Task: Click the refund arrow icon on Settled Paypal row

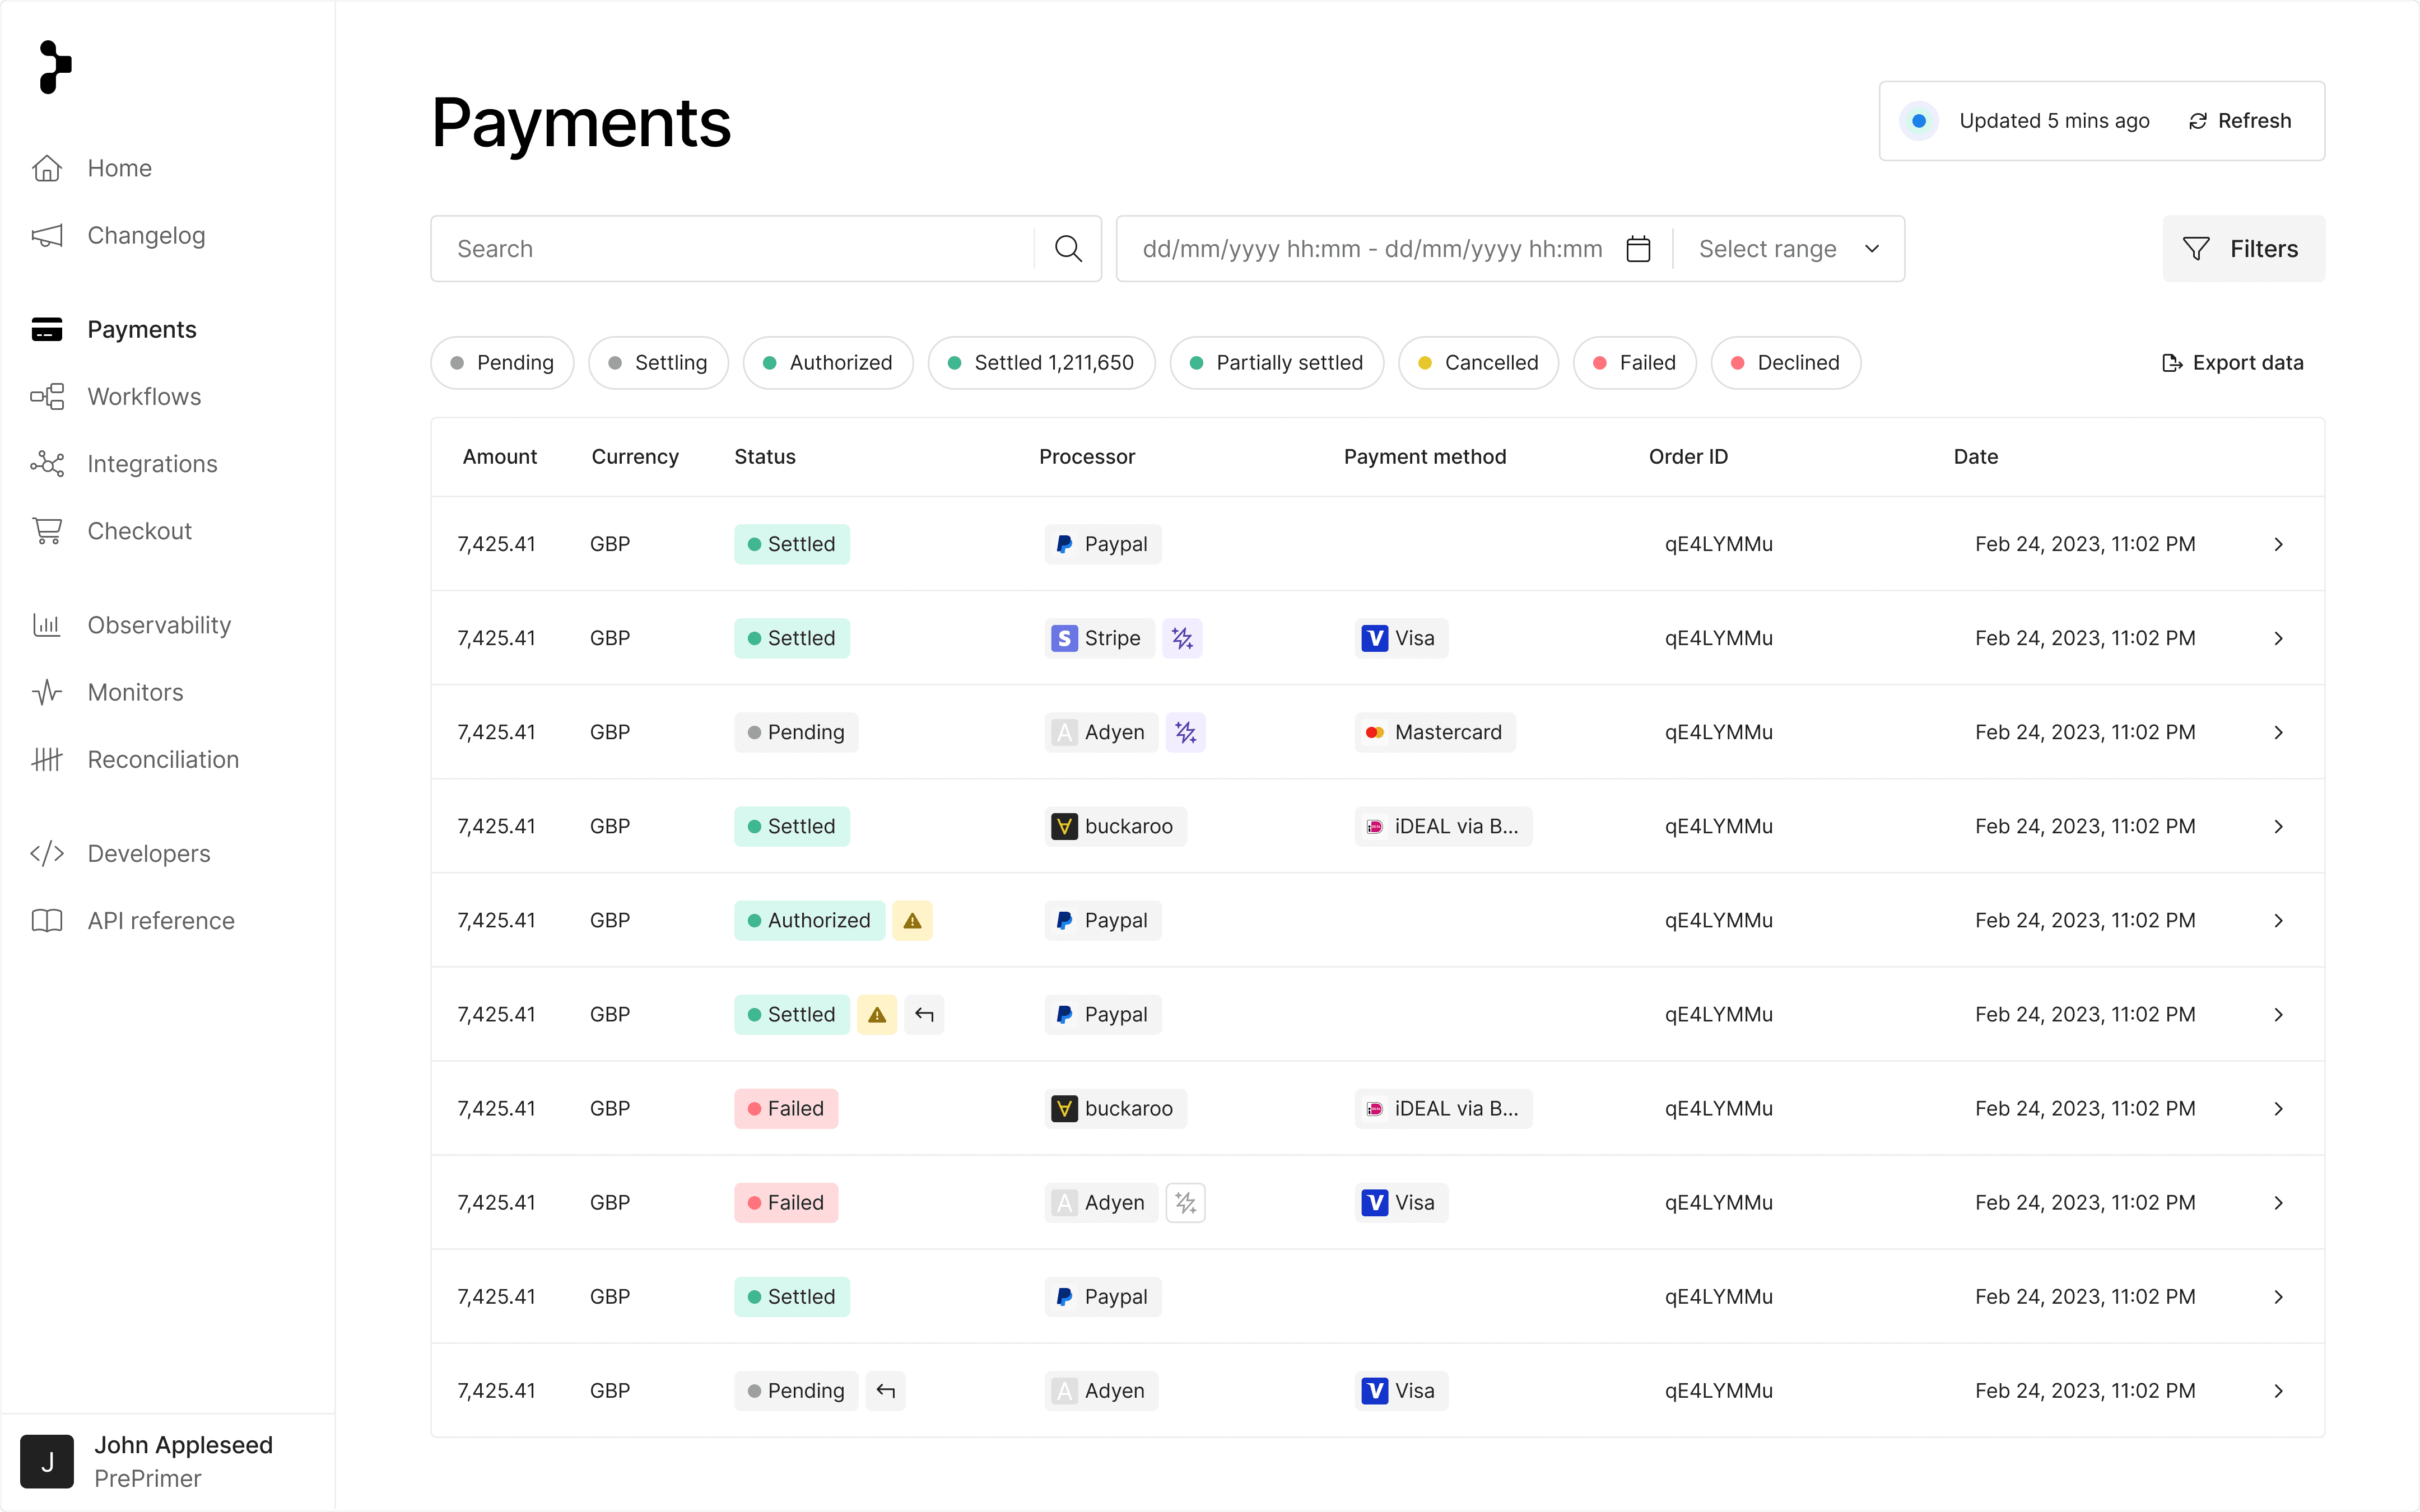Action: pyautogui.click(x=924, y=1014)
